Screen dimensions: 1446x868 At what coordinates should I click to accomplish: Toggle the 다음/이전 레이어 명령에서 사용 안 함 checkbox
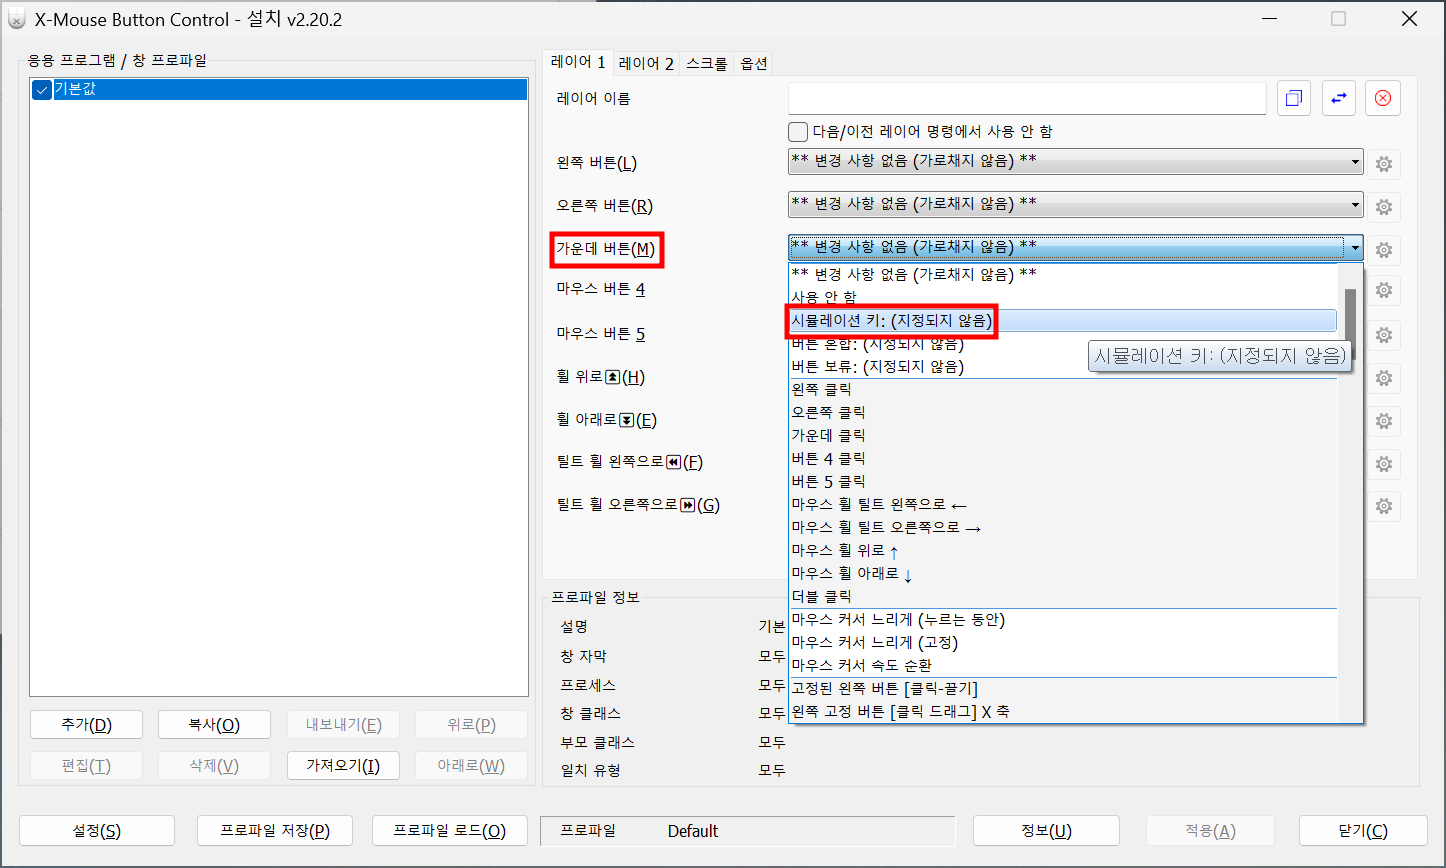798,132
